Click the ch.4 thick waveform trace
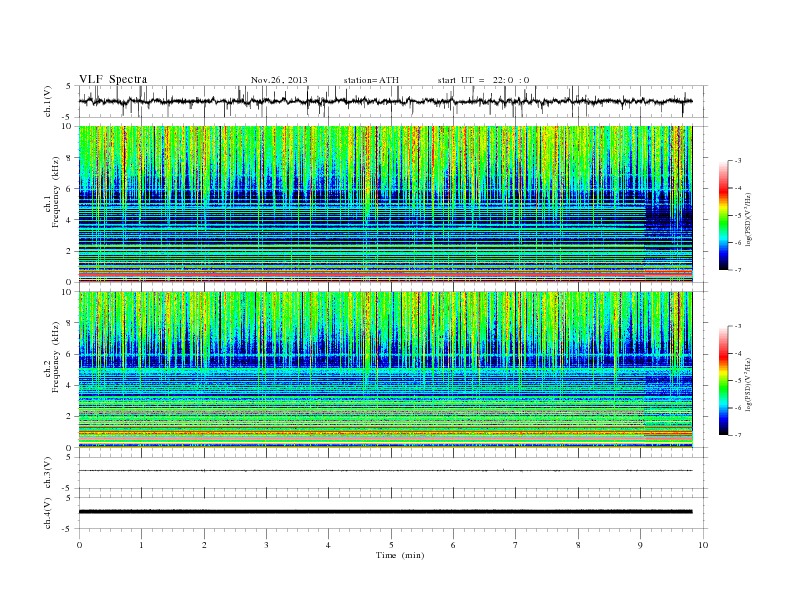Screen dimensions: 792x612 tap(385, 512)
